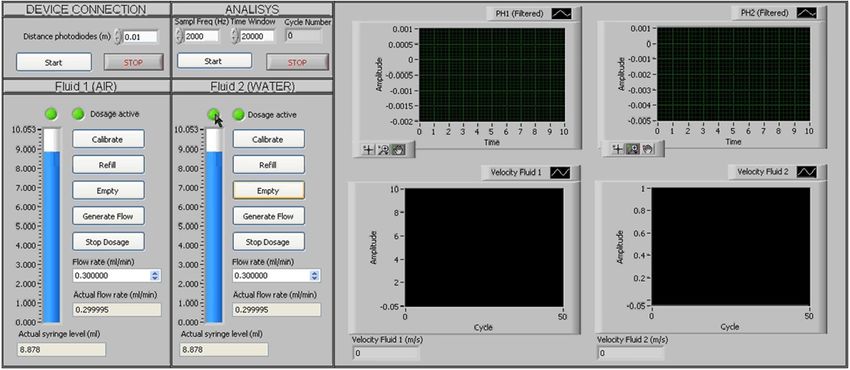Screen dimensions: 850x370
Task: Stop Dosage for Fluid 1 (AIR)
Action: click(108, 241)
